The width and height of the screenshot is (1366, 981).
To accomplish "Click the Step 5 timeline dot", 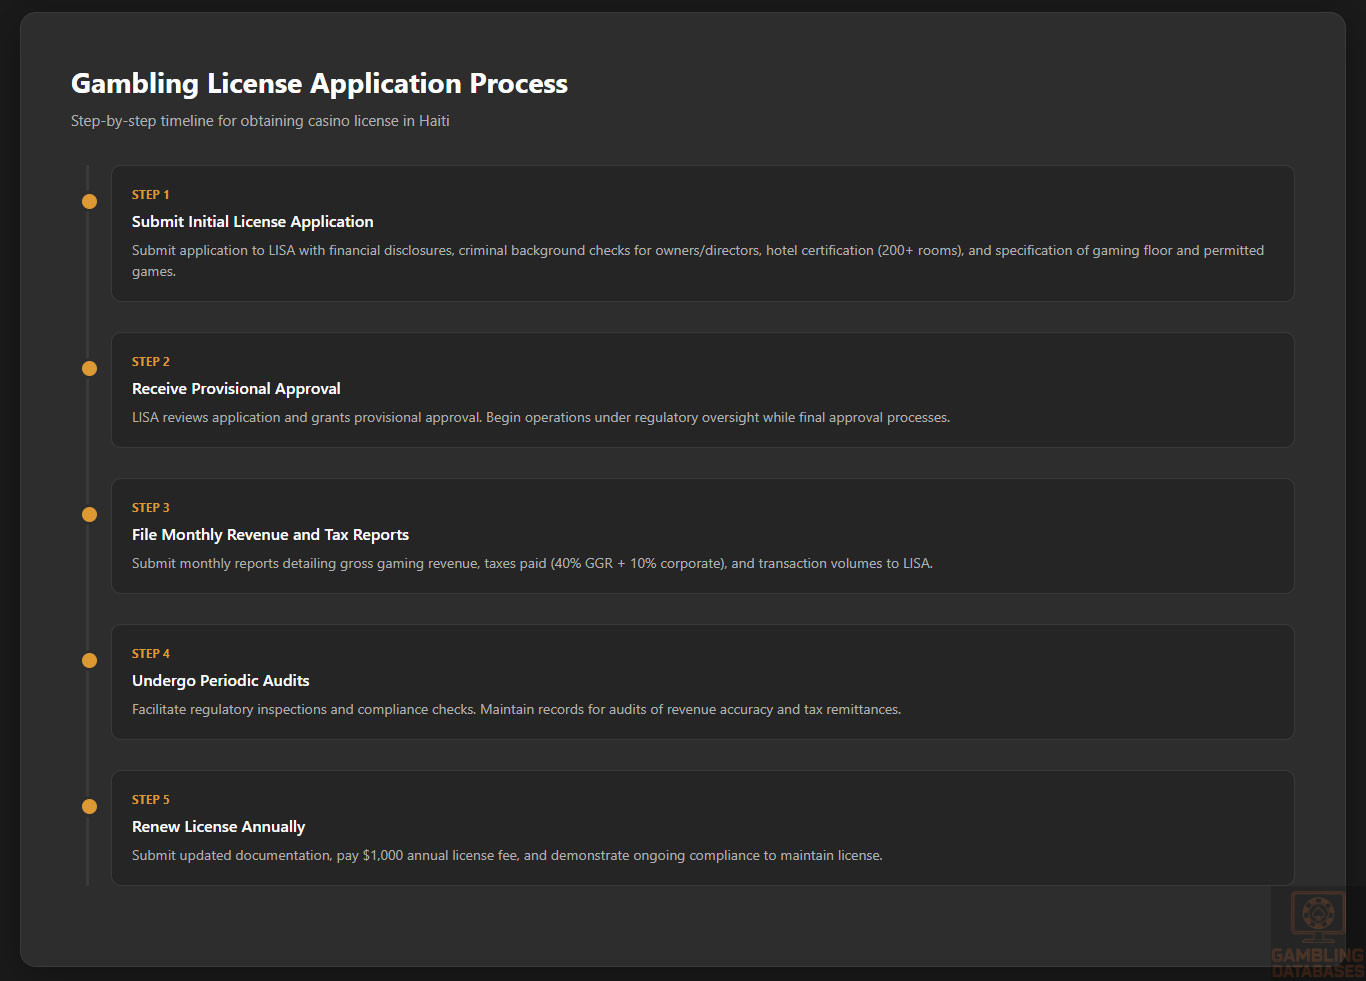I will [89, 807].
